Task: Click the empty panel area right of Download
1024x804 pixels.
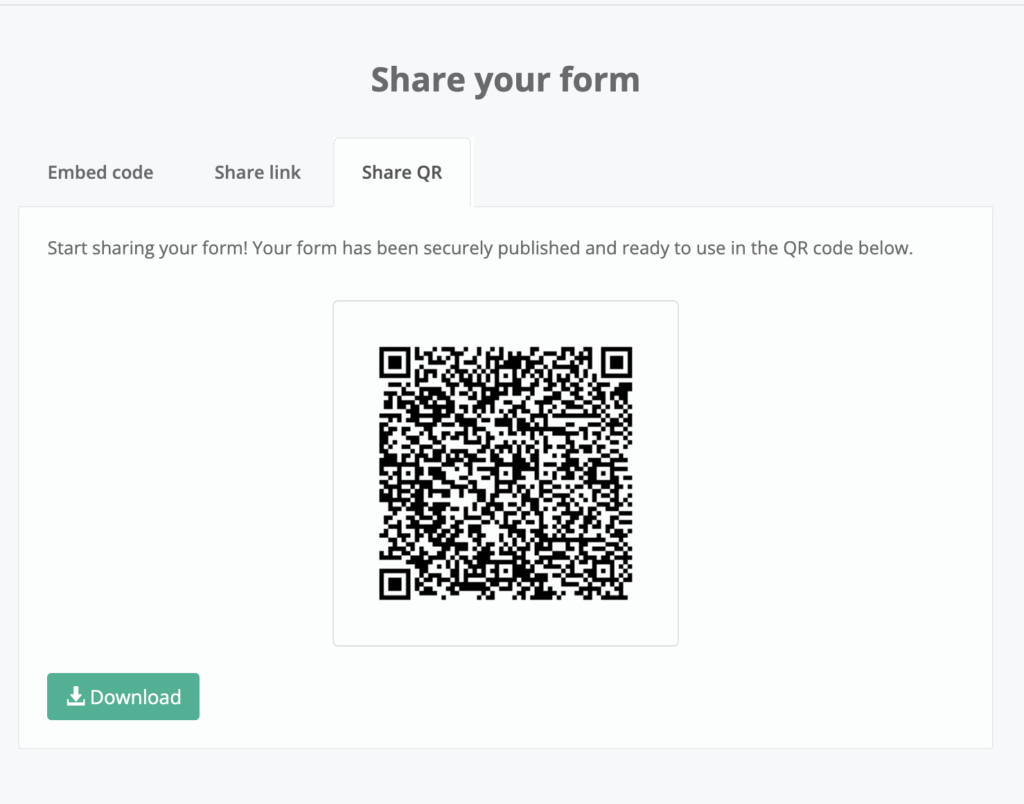Action: 600,697
